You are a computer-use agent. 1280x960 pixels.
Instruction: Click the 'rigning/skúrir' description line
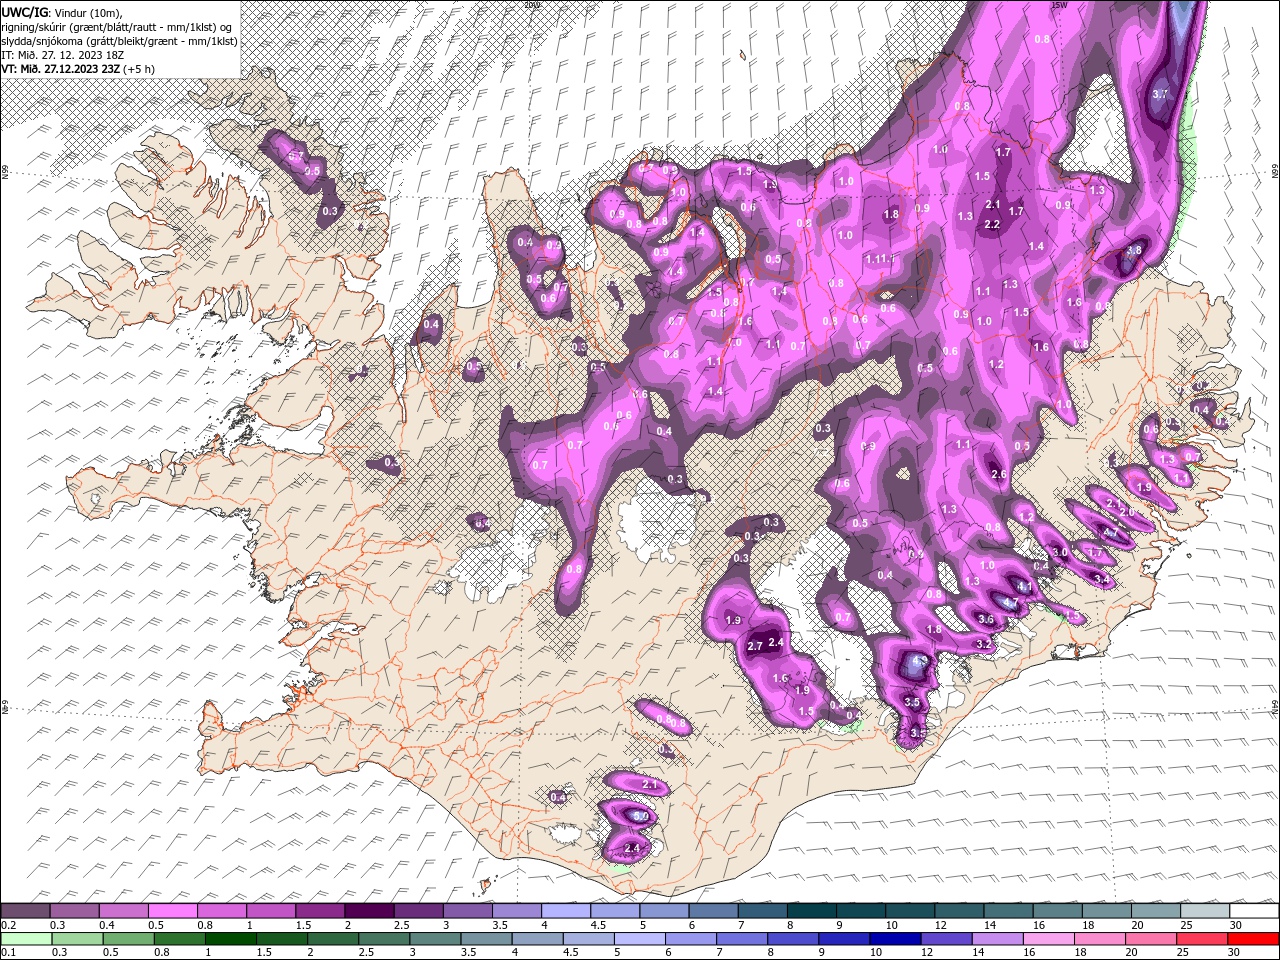click(x=116, y=28)
